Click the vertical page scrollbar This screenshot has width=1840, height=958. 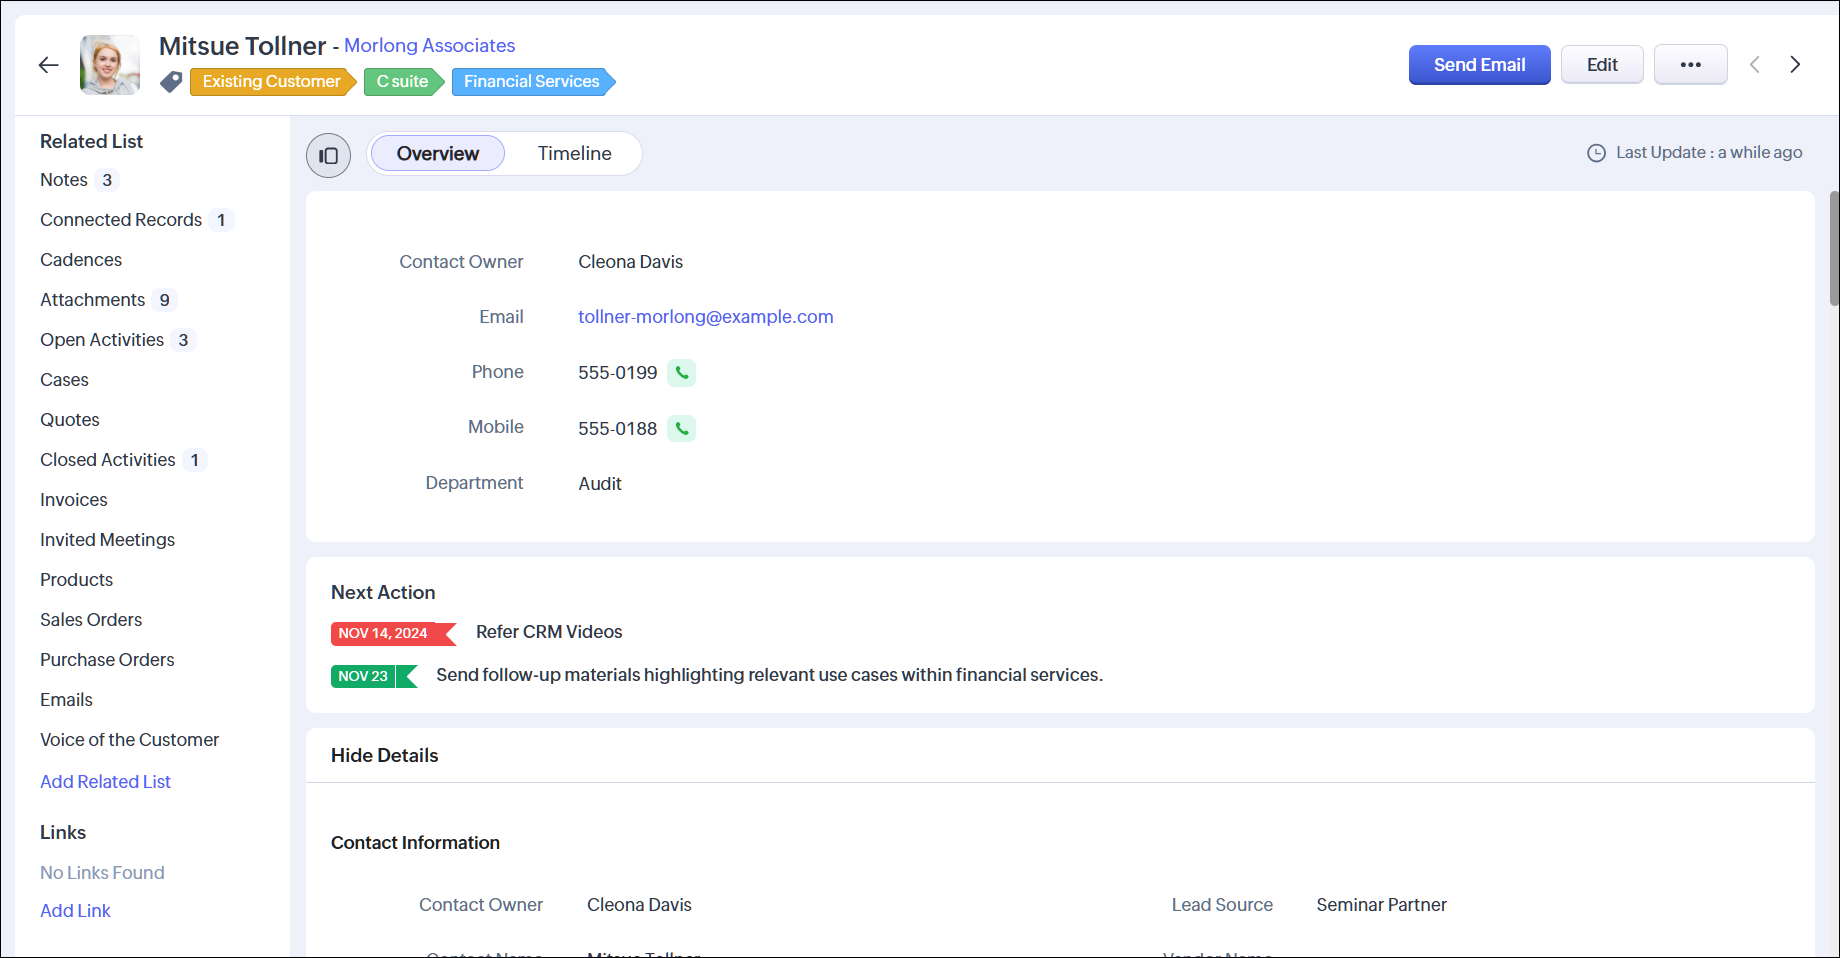click(x=1834, y=248)
